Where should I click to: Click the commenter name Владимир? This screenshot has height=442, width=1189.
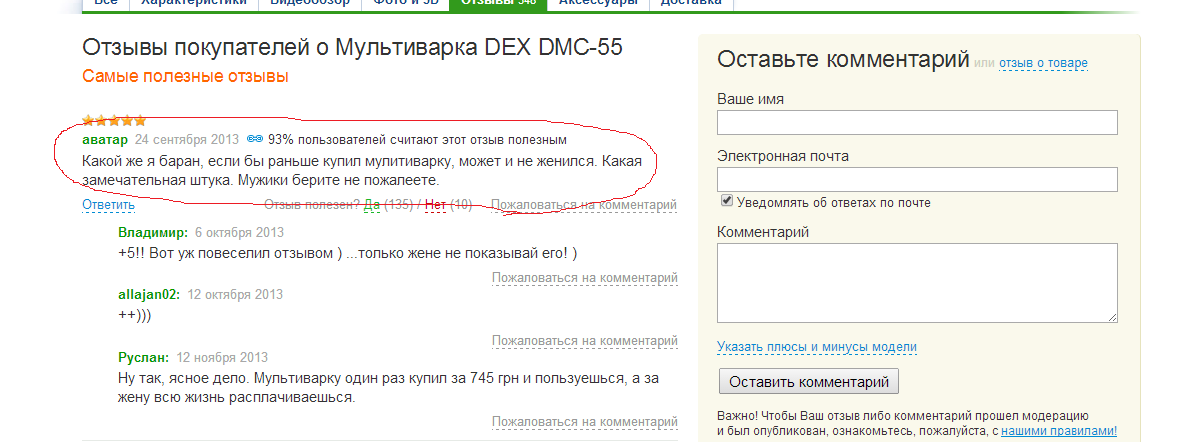(x=153, y=232)
